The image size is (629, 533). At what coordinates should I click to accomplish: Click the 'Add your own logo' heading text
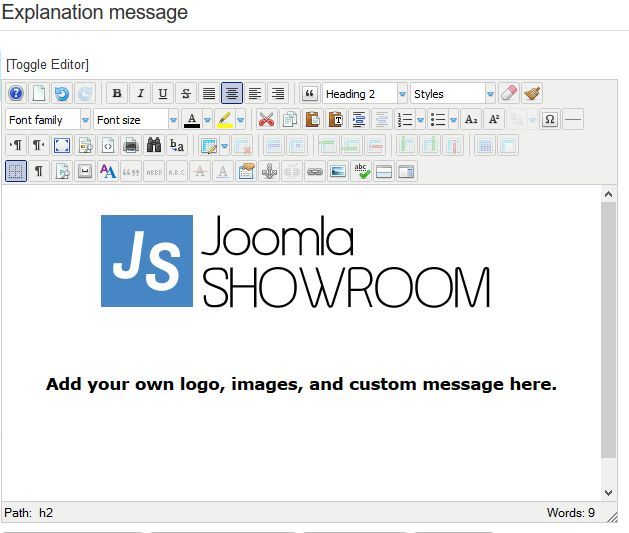[x=301, y=384]
